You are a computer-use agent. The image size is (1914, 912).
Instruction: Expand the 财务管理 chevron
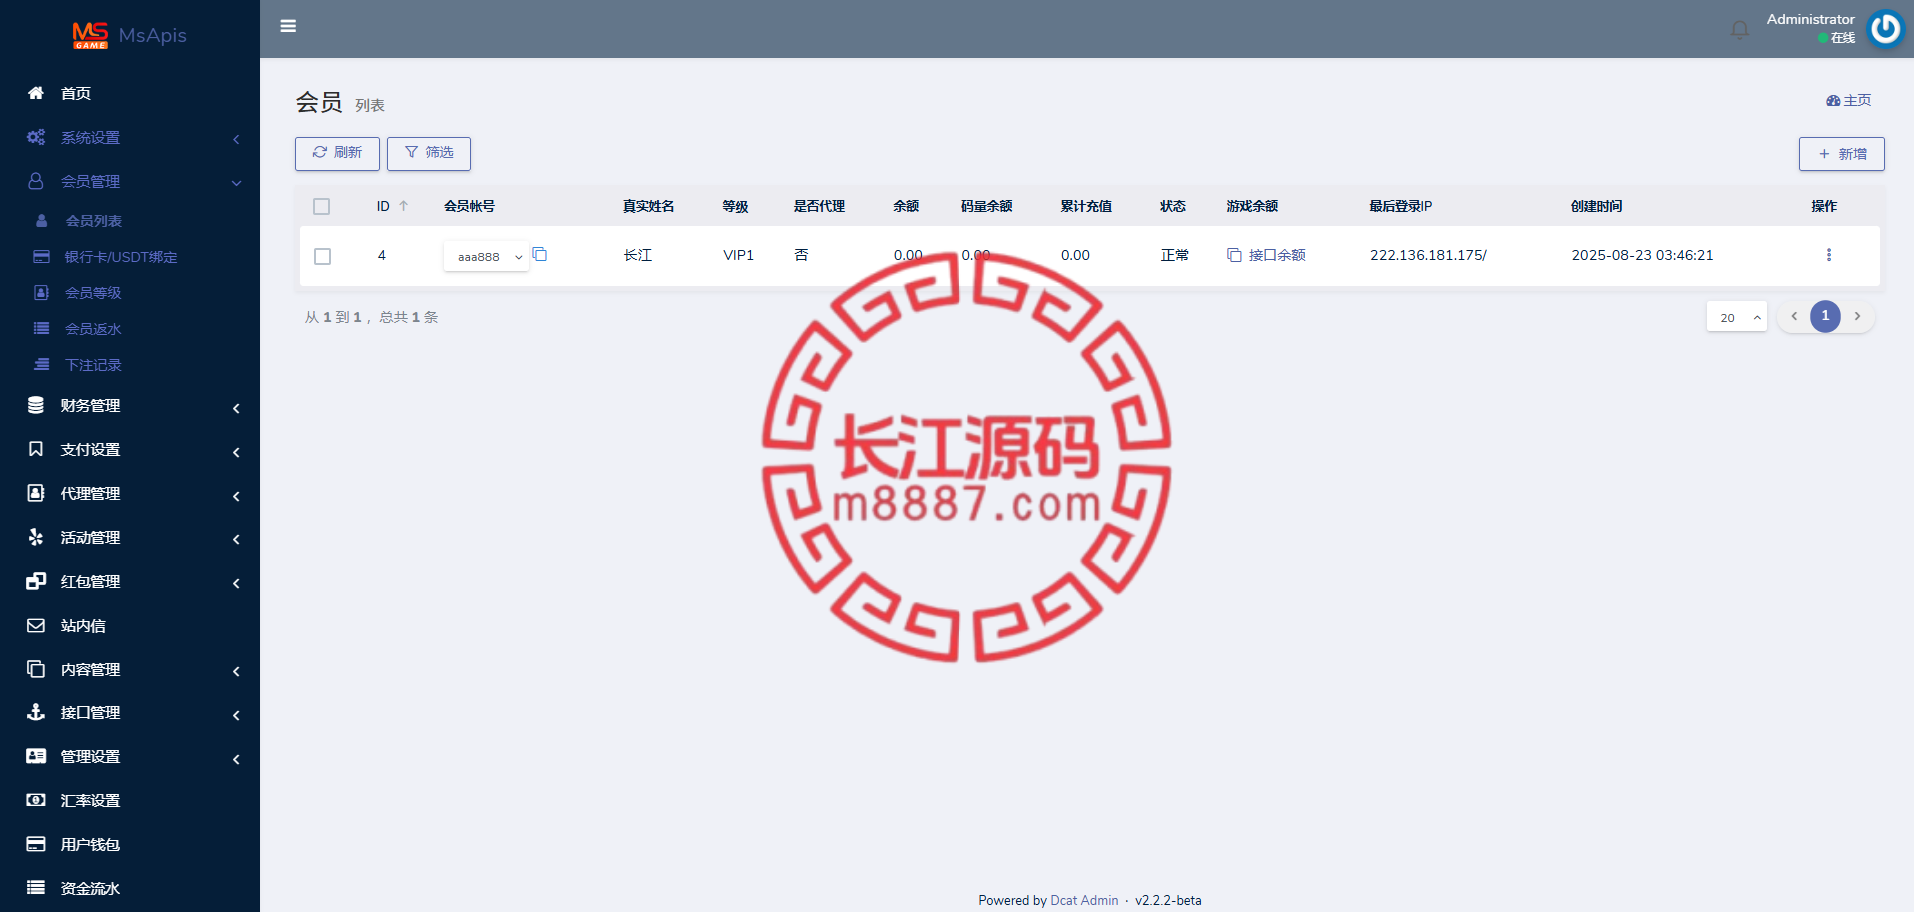pyautogui.click(x=236, y=408)
